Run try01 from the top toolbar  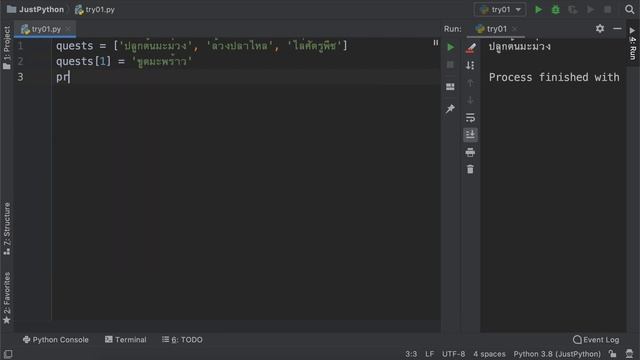pos(538,9)
